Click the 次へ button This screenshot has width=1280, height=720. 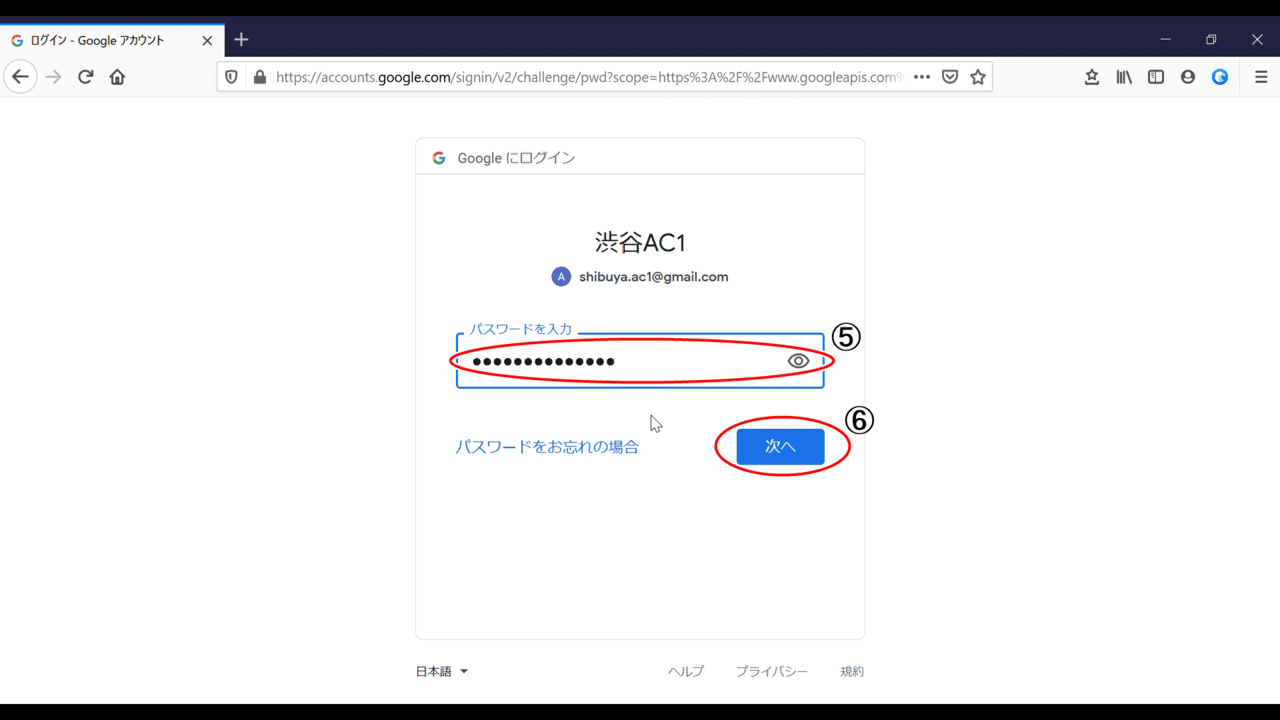tap(780, 446)
